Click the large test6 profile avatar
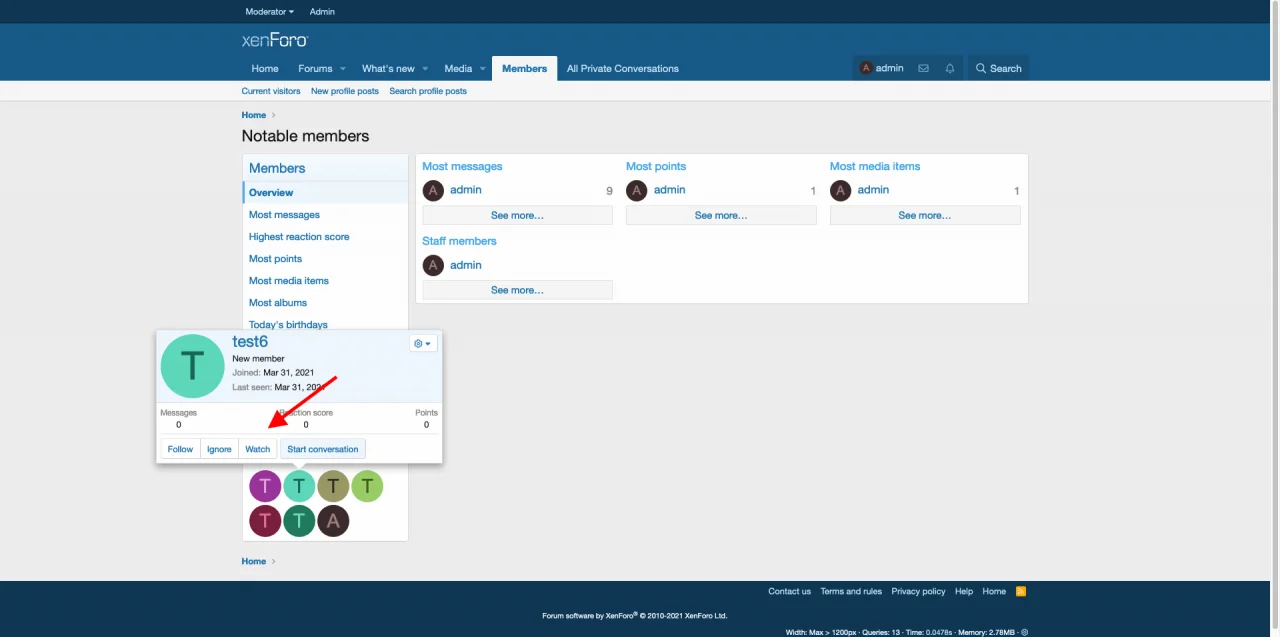 pyautogui.click(x=193, y=366)
